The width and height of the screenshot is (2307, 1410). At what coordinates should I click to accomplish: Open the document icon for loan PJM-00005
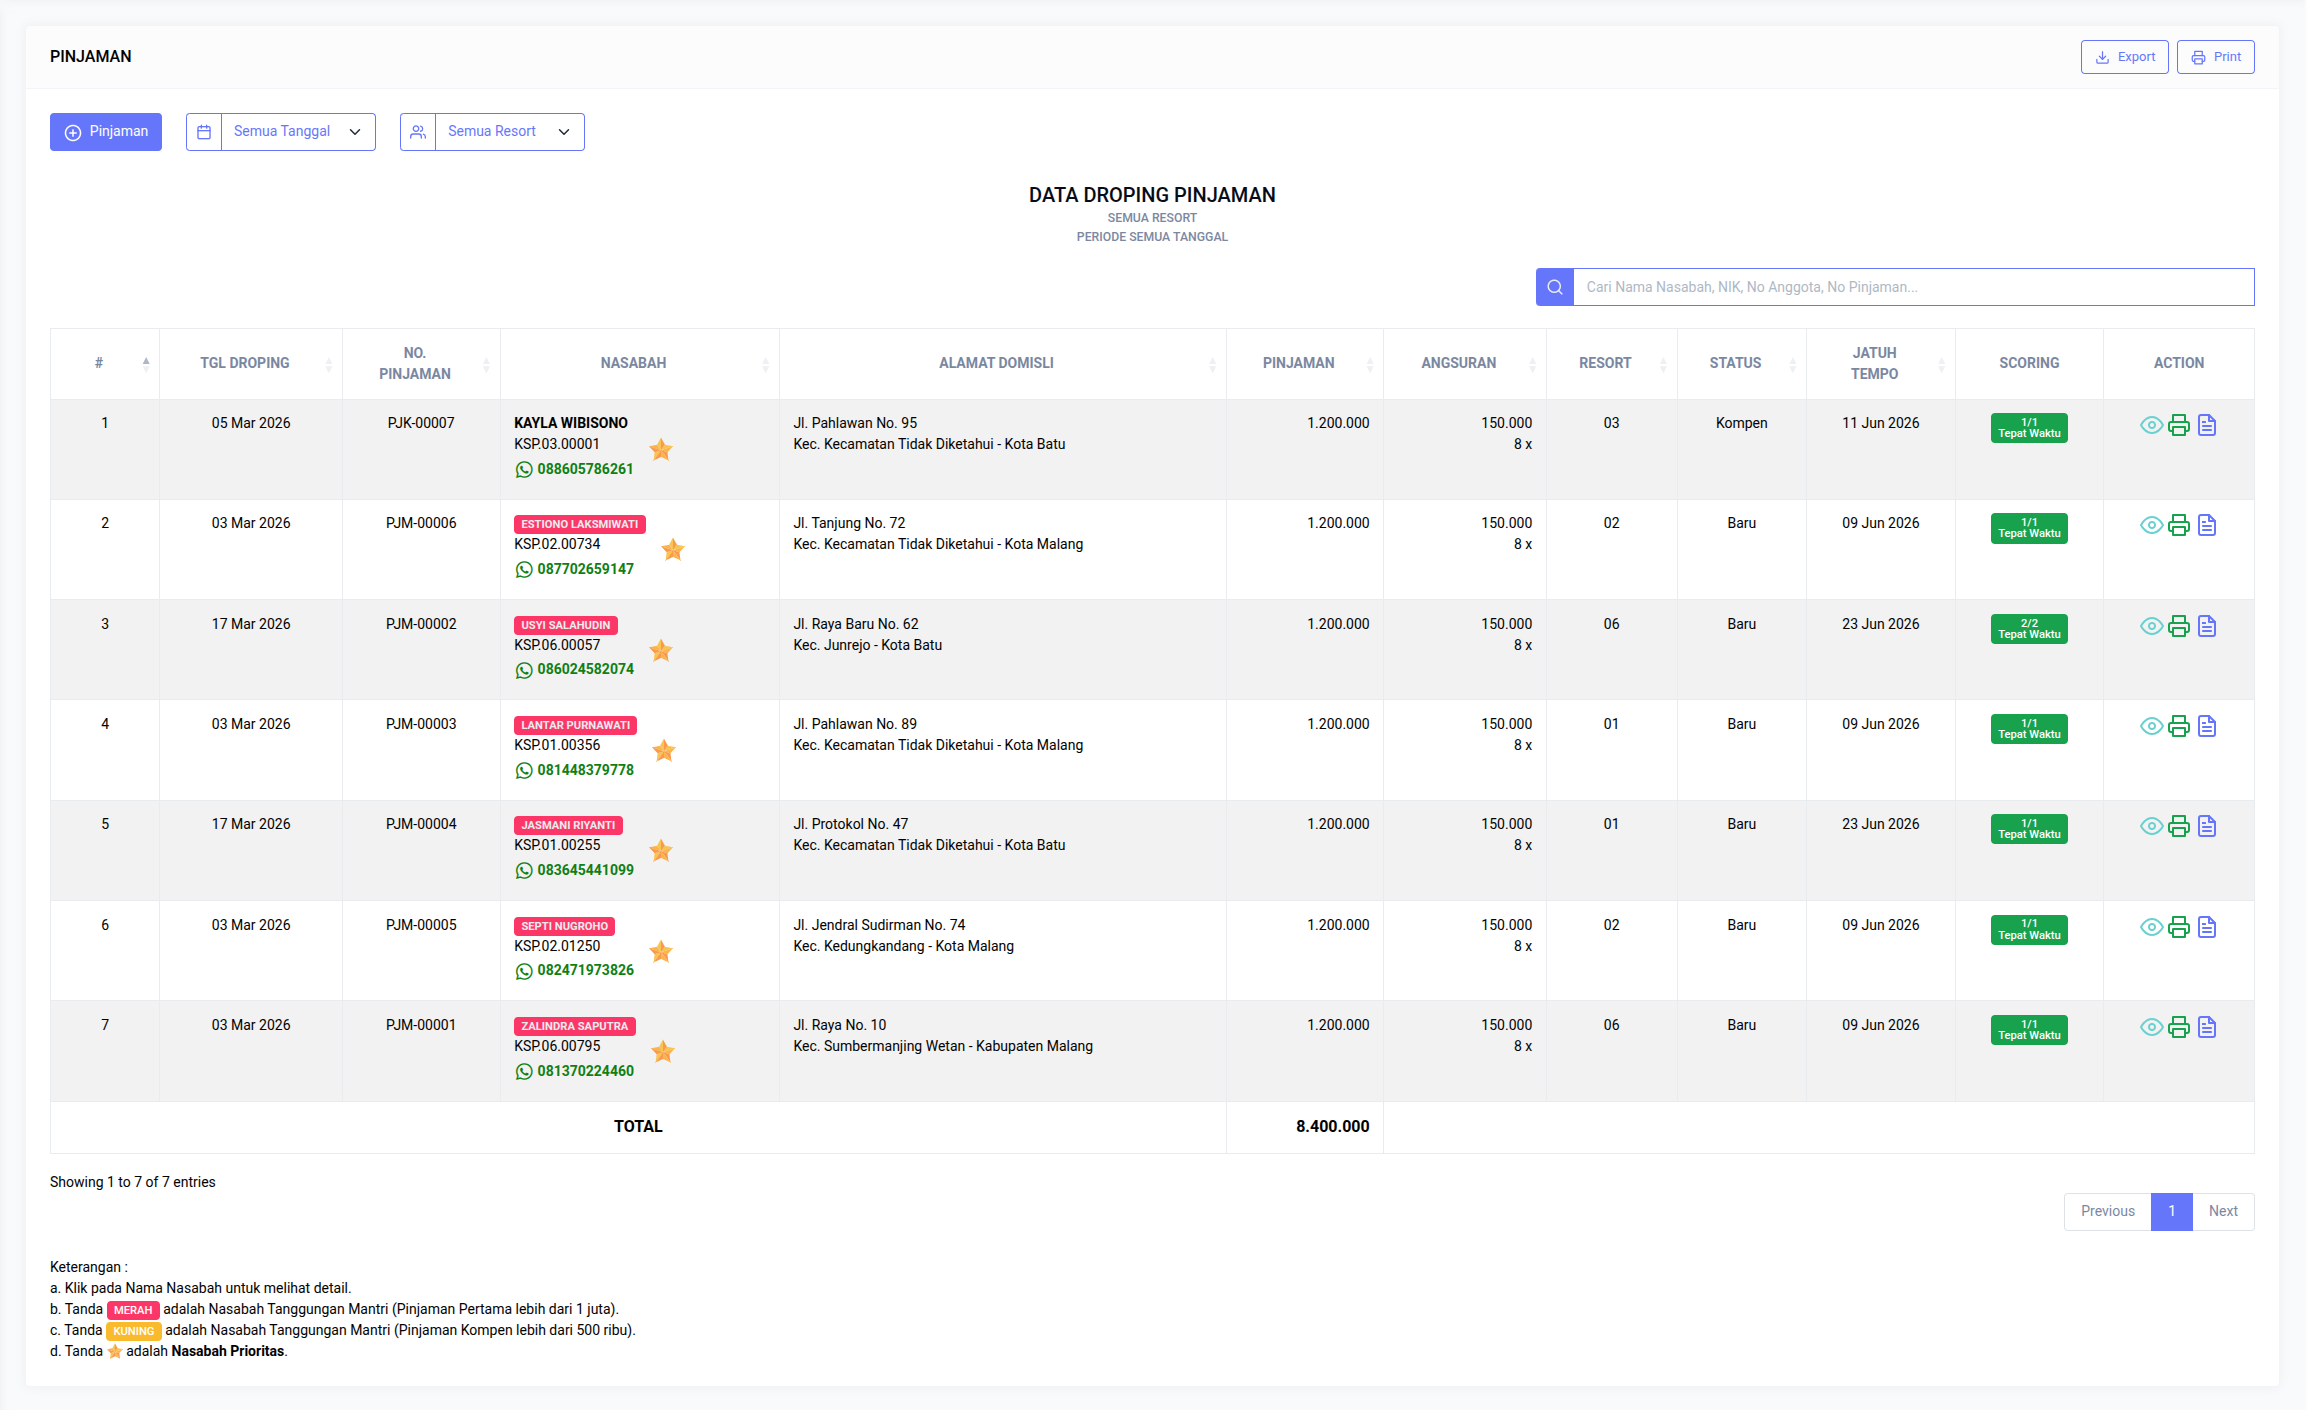pos(2207,927)
